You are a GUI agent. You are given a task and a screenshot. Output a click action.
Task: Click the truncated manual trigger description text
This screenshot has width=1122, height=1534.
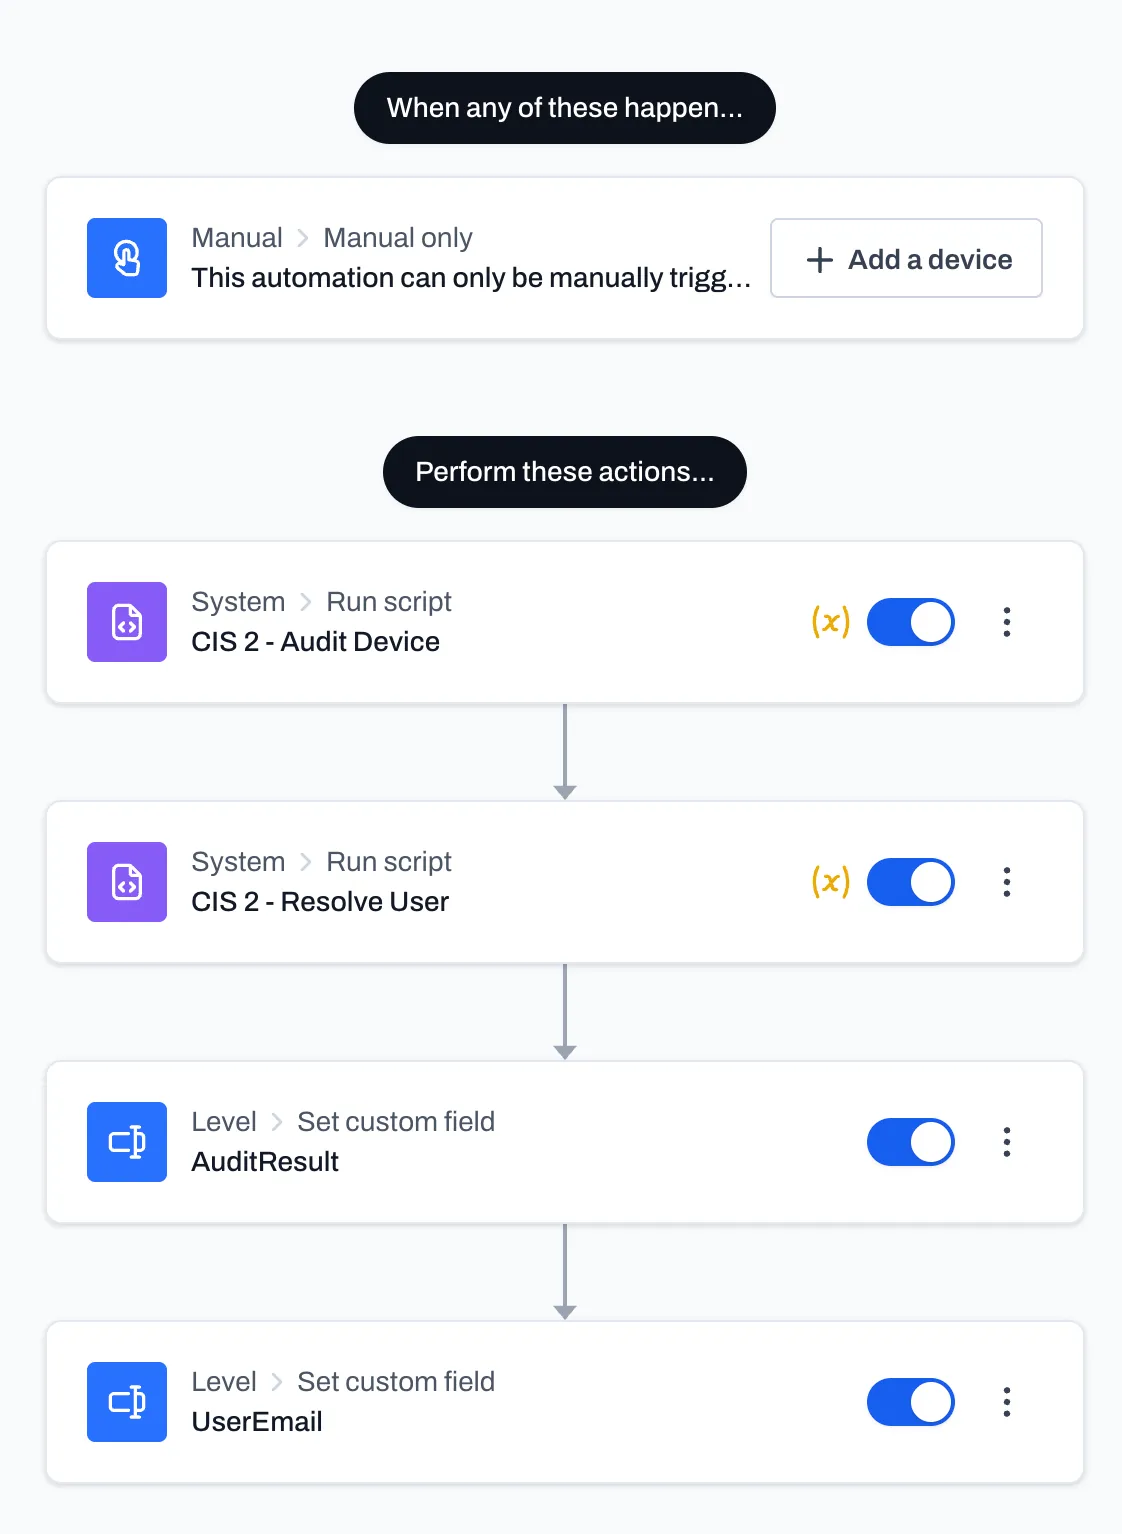pyautogui.click(x=470, y=278)
